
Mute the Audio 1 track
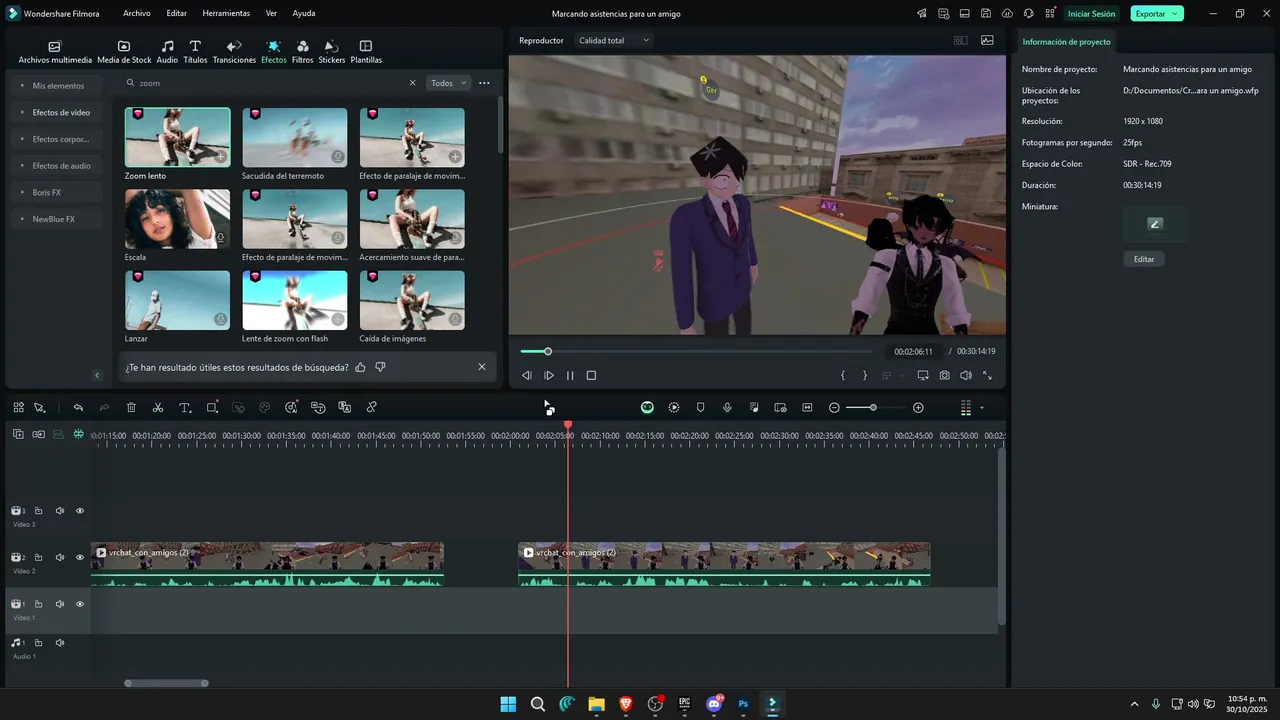coord(60,642)
